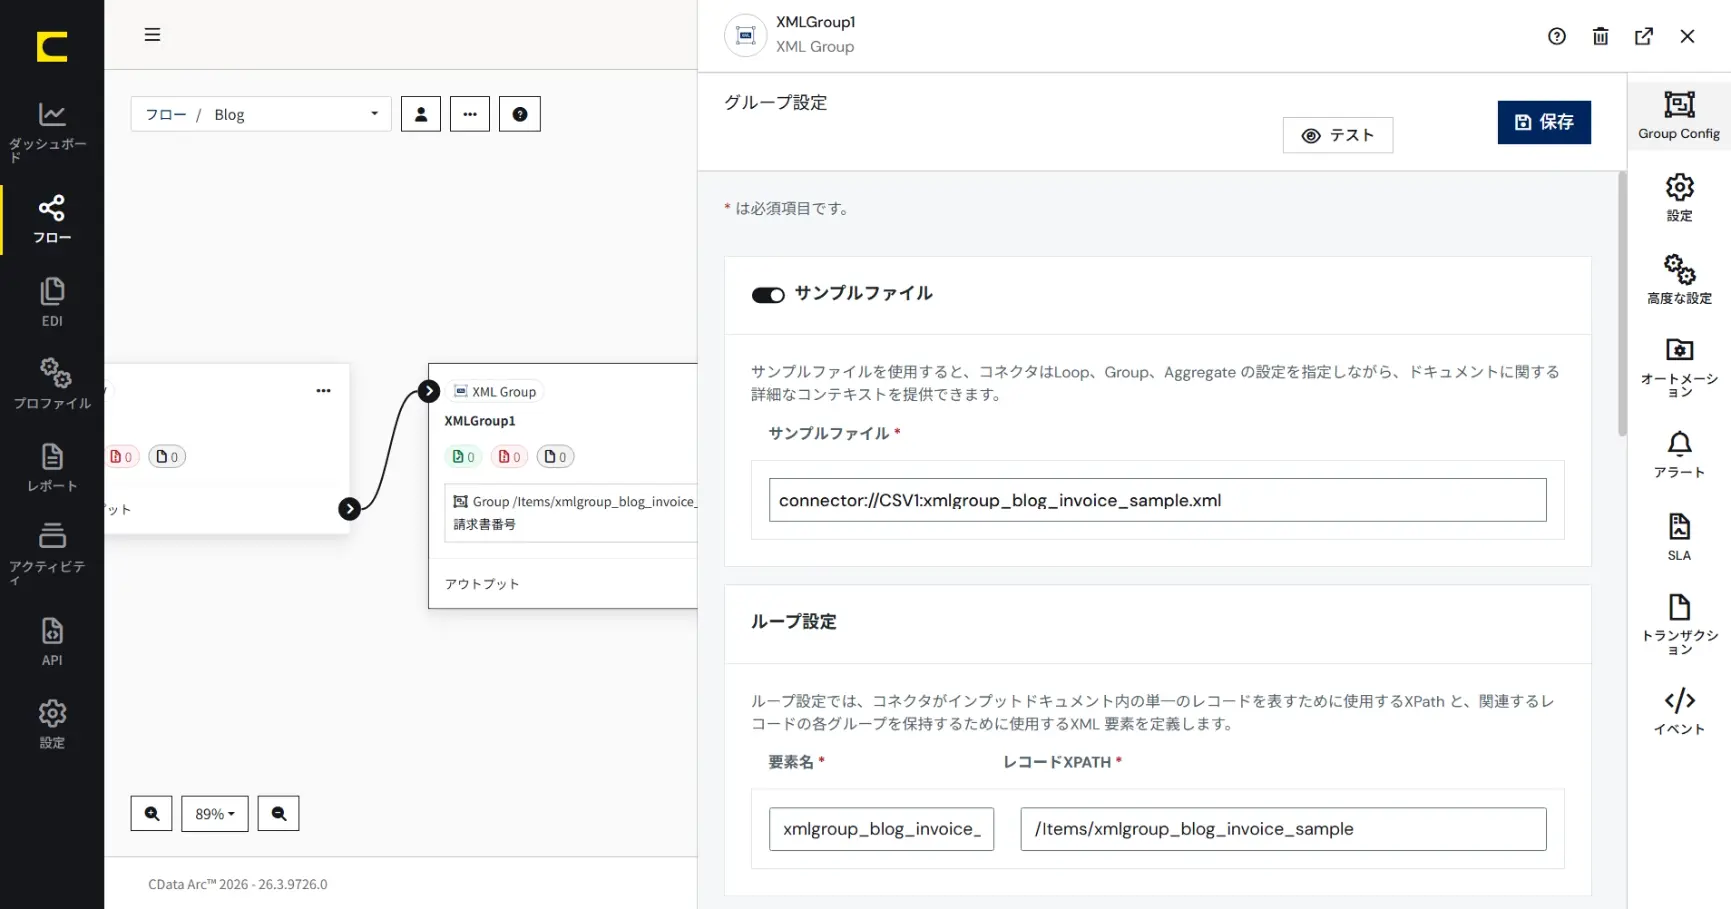This screenshot has height=909, width=1731.
Task: Toggle the hamburger menu
Action: 152,35
